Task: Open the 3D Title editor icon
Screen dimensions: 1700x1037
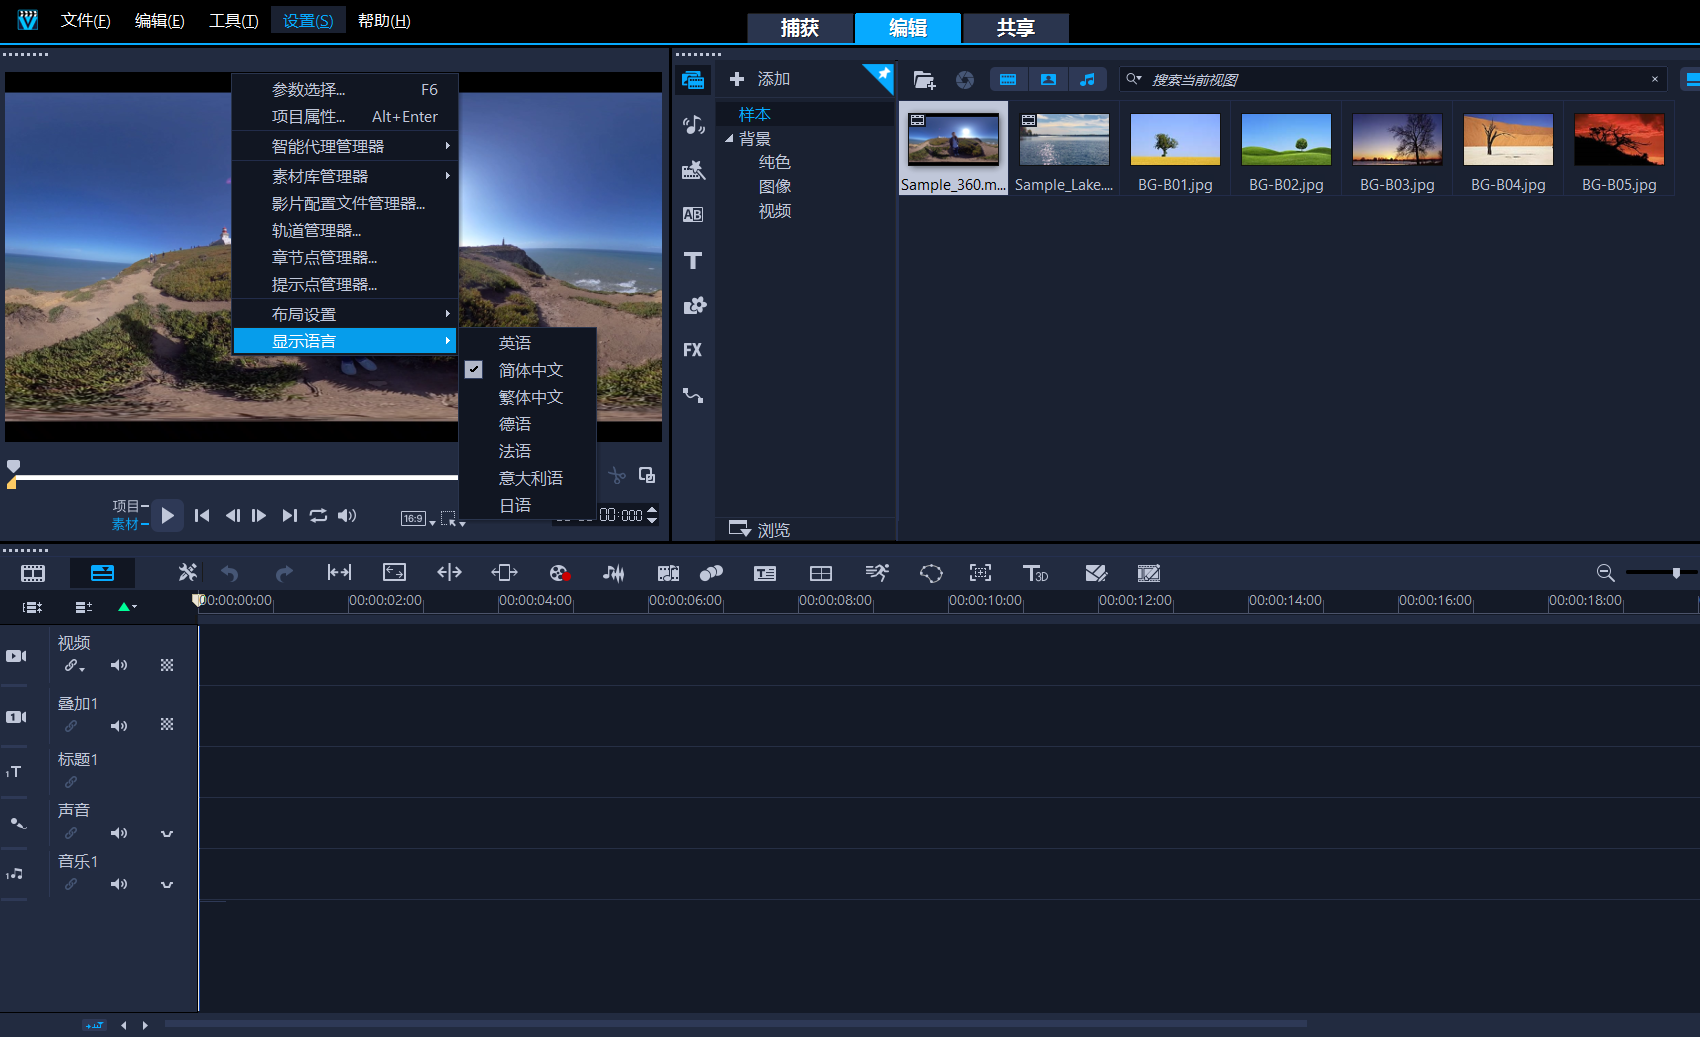Action: click(x=1035, y=573)
